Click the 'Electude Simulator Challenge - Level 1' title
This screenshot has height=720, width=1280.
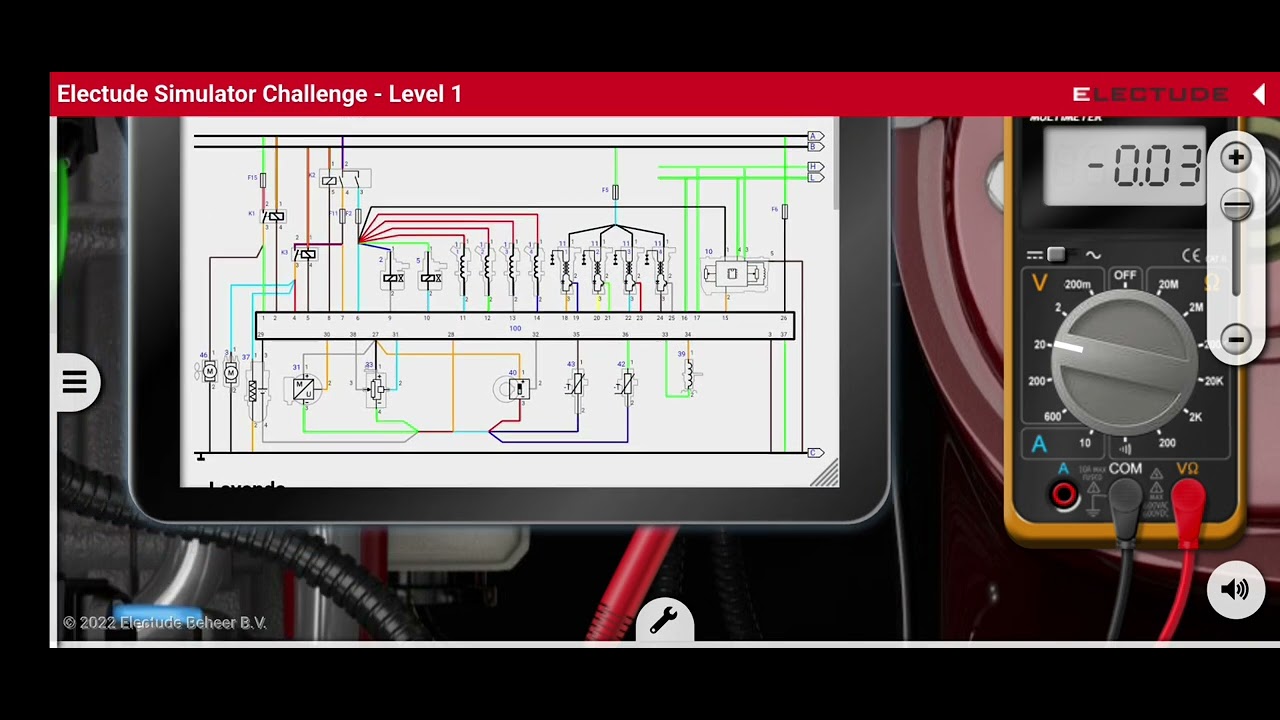260,94
